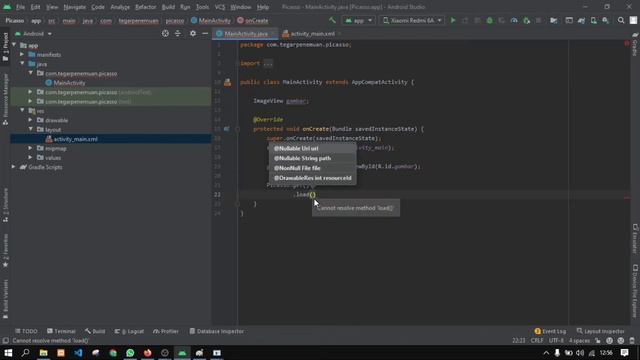Screen dimensions: 640x360
Task: Click the 4 spaces indent setting
Action: pos(579,340)
